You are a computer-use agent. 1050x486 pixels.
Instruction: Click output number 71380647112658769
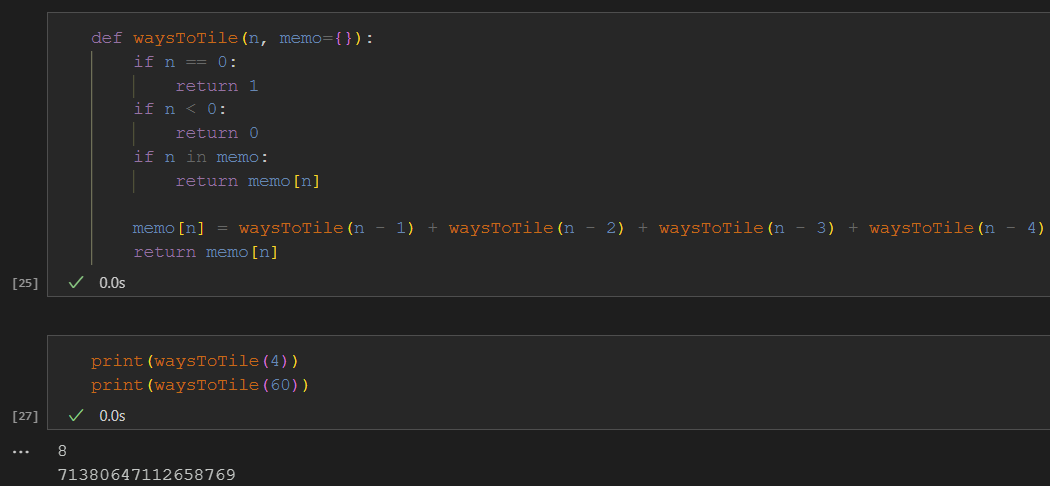[x=147, y=475]
